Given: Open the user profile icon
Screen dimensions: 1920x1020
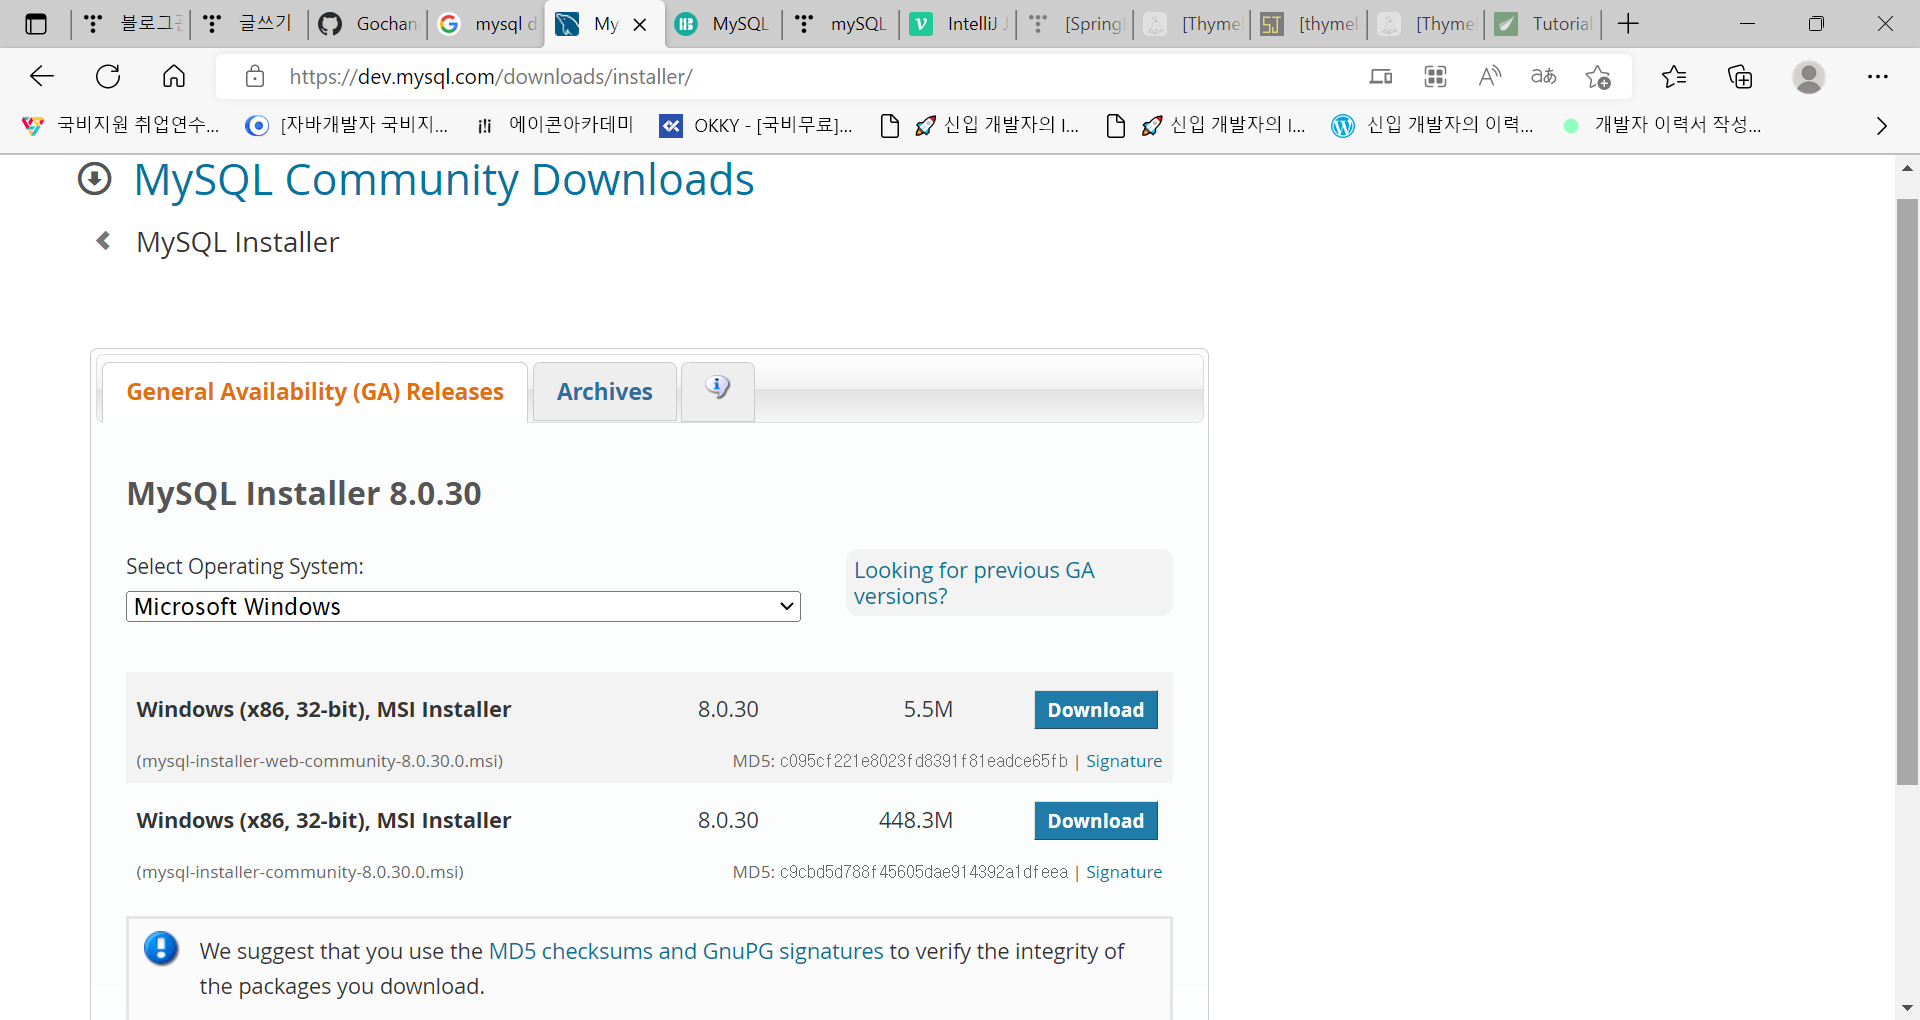Looking at the screenshot, I should [x=1808, y=76].
